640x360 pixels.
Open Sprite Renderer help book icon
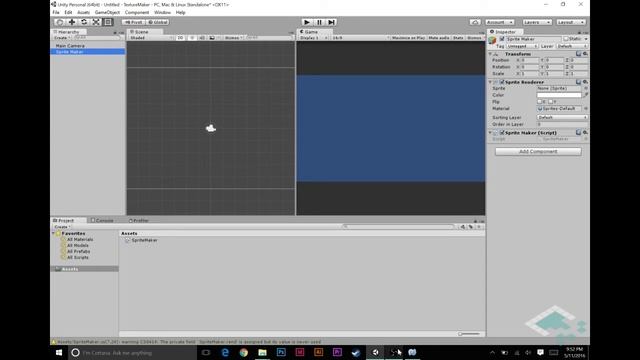pyautogui.click(x=578, y=82)
